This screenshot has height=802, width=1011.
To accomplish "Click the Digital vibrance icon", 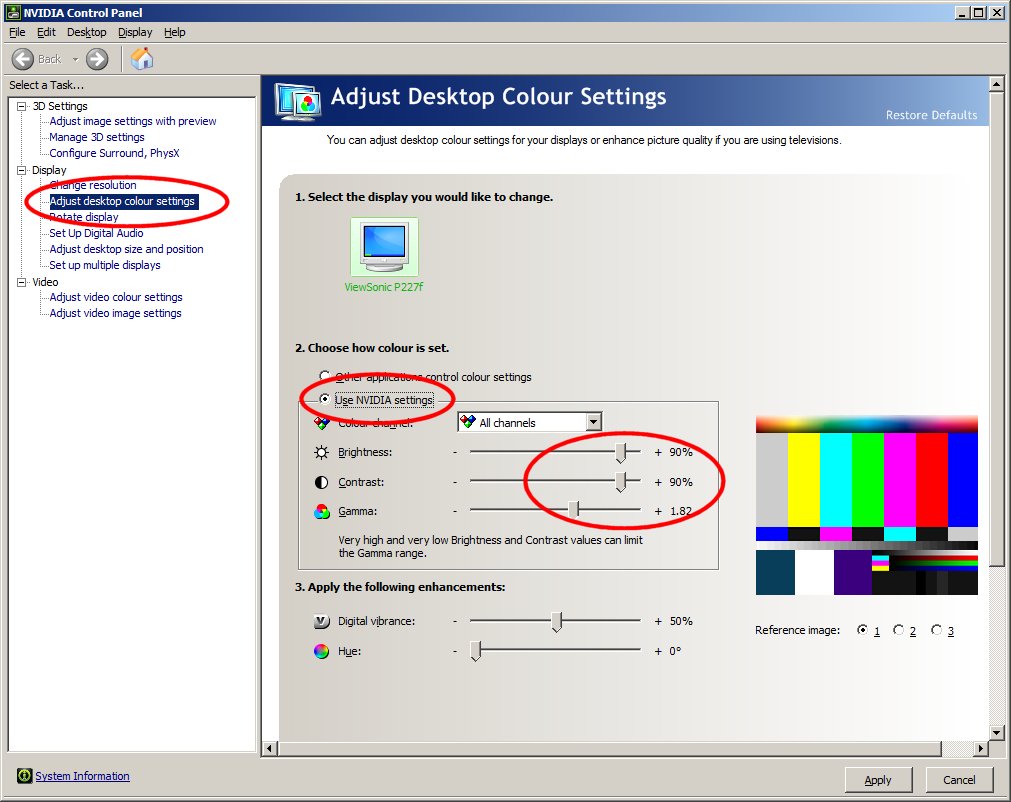I will click(321, 621).
